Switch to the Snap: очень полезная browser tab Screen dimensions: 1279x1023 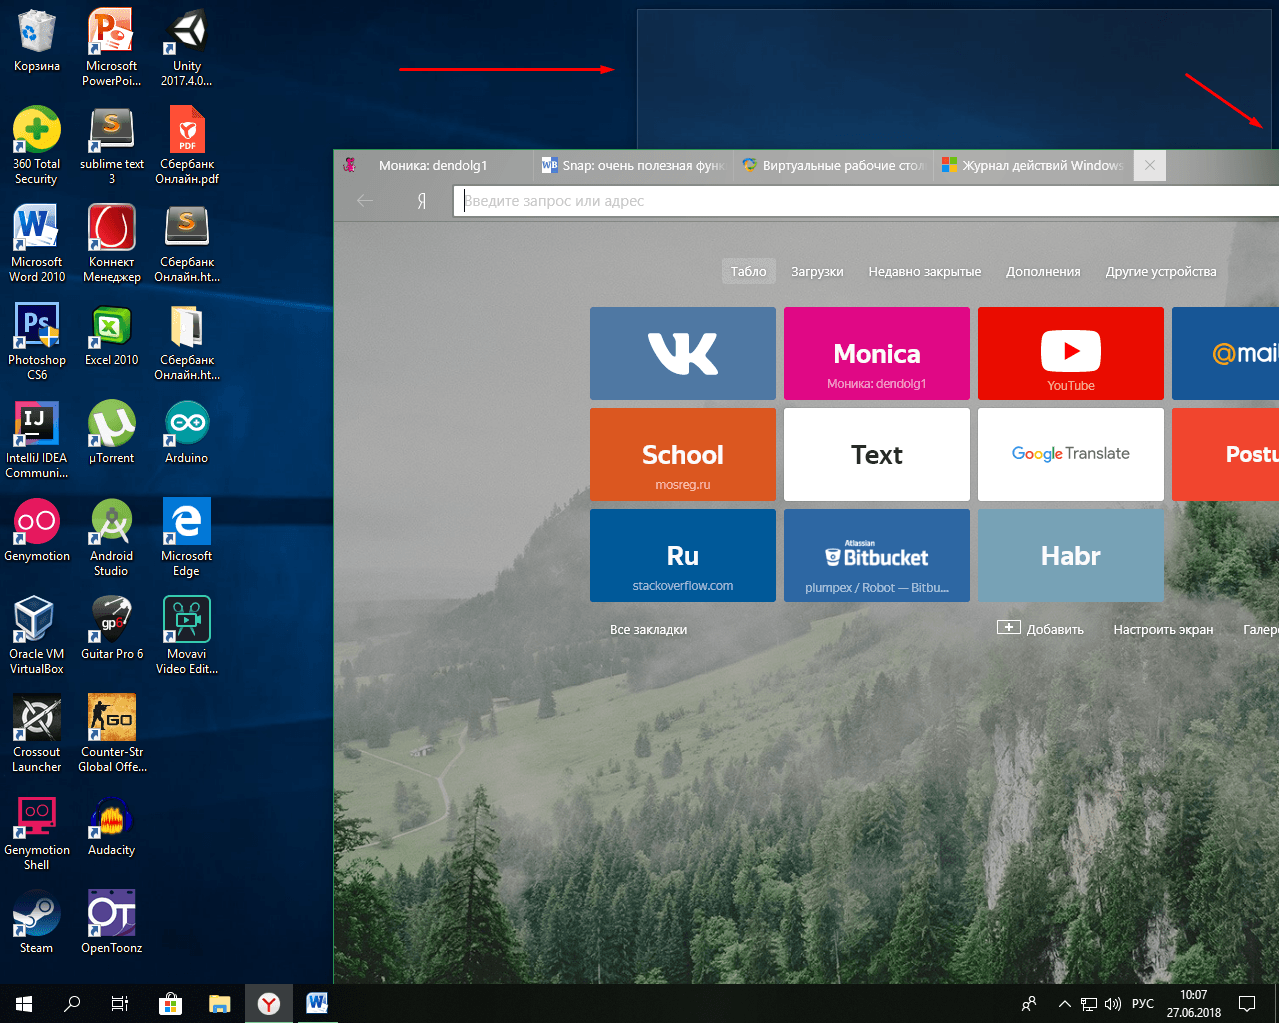(632, 165)
